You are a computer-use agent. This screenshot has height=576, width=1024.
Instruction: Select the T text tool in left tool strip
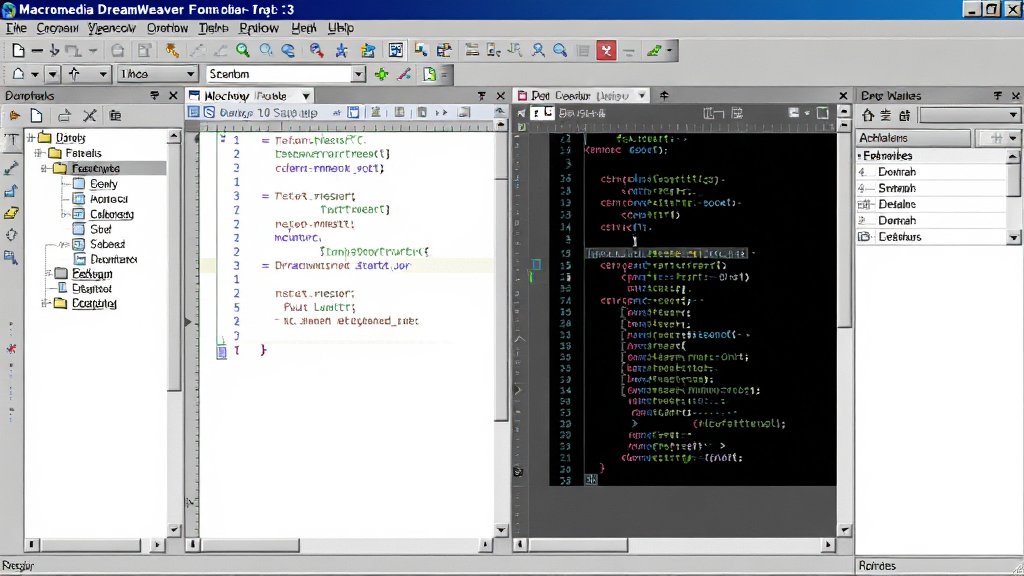(x=12, y=139)
